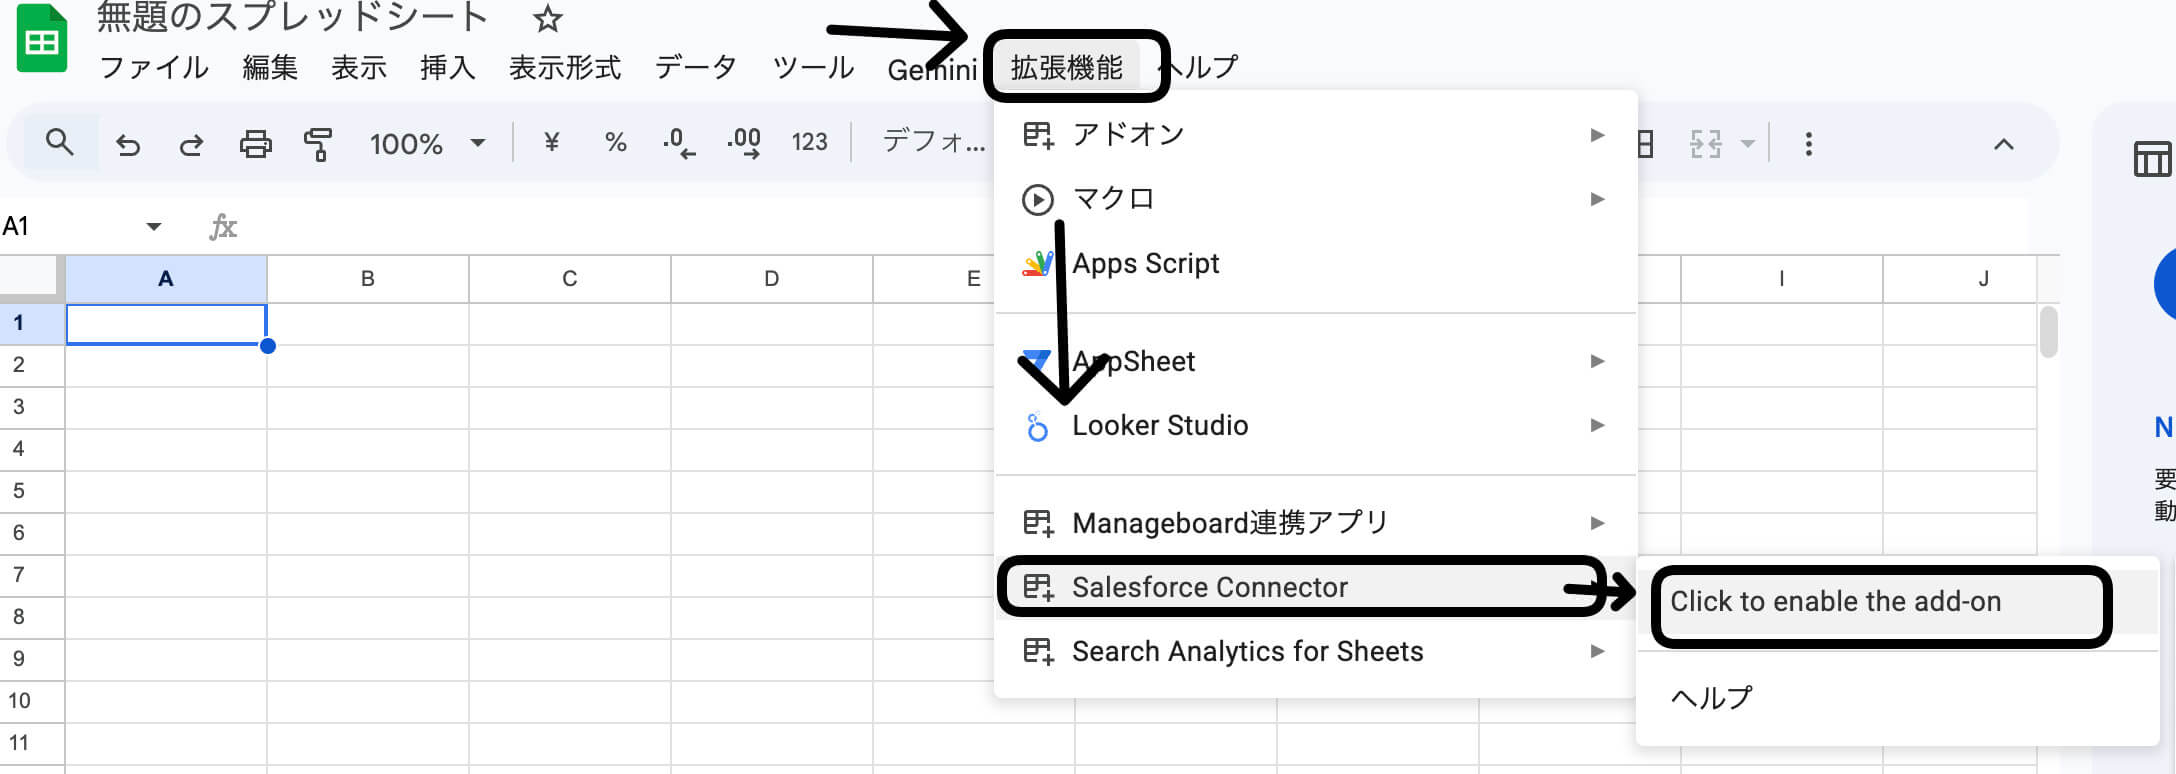Open the Google Sheets home icon

tap(42, 38)
